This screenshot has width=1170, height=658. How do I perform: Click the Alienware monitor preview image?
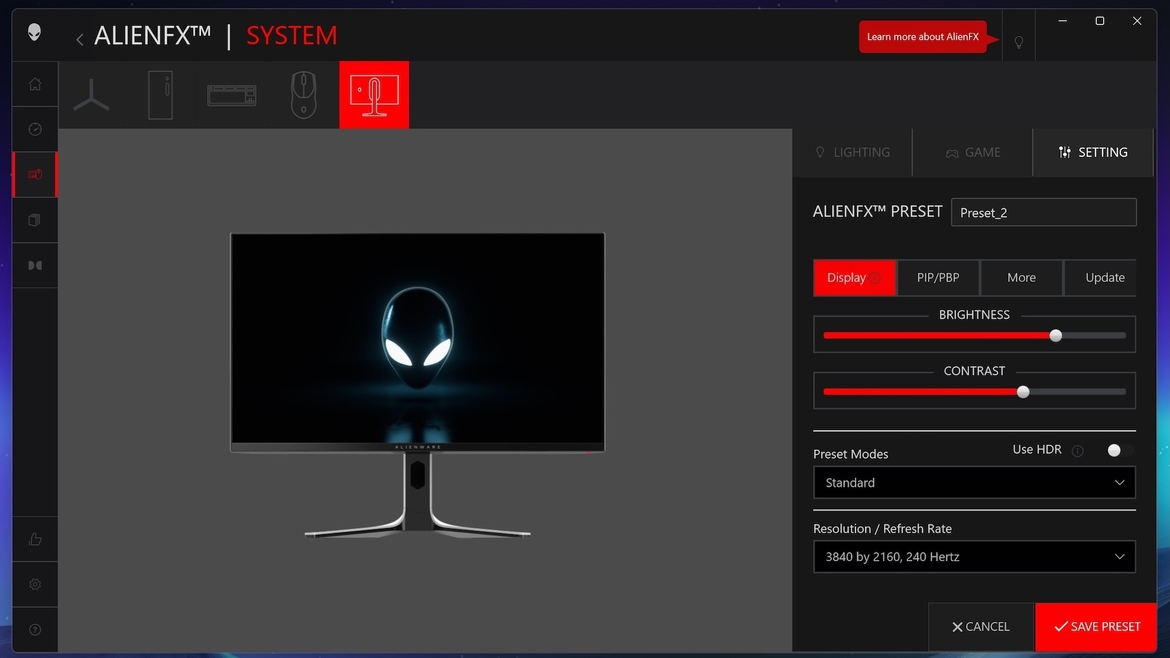pyautogui.click(x=418, y=386)
